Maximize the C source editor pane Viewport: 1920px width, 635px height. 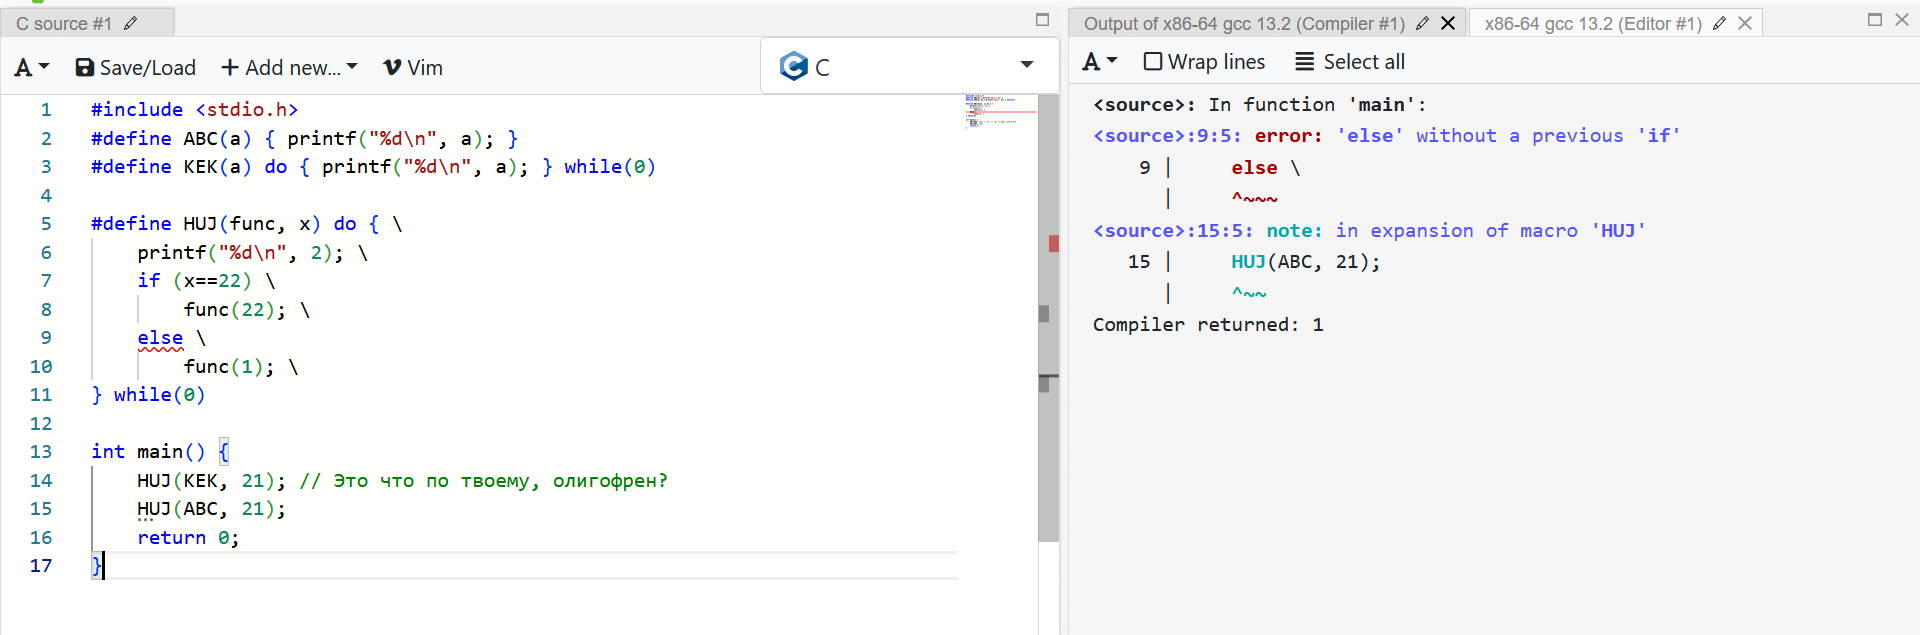coord(1042,20)
